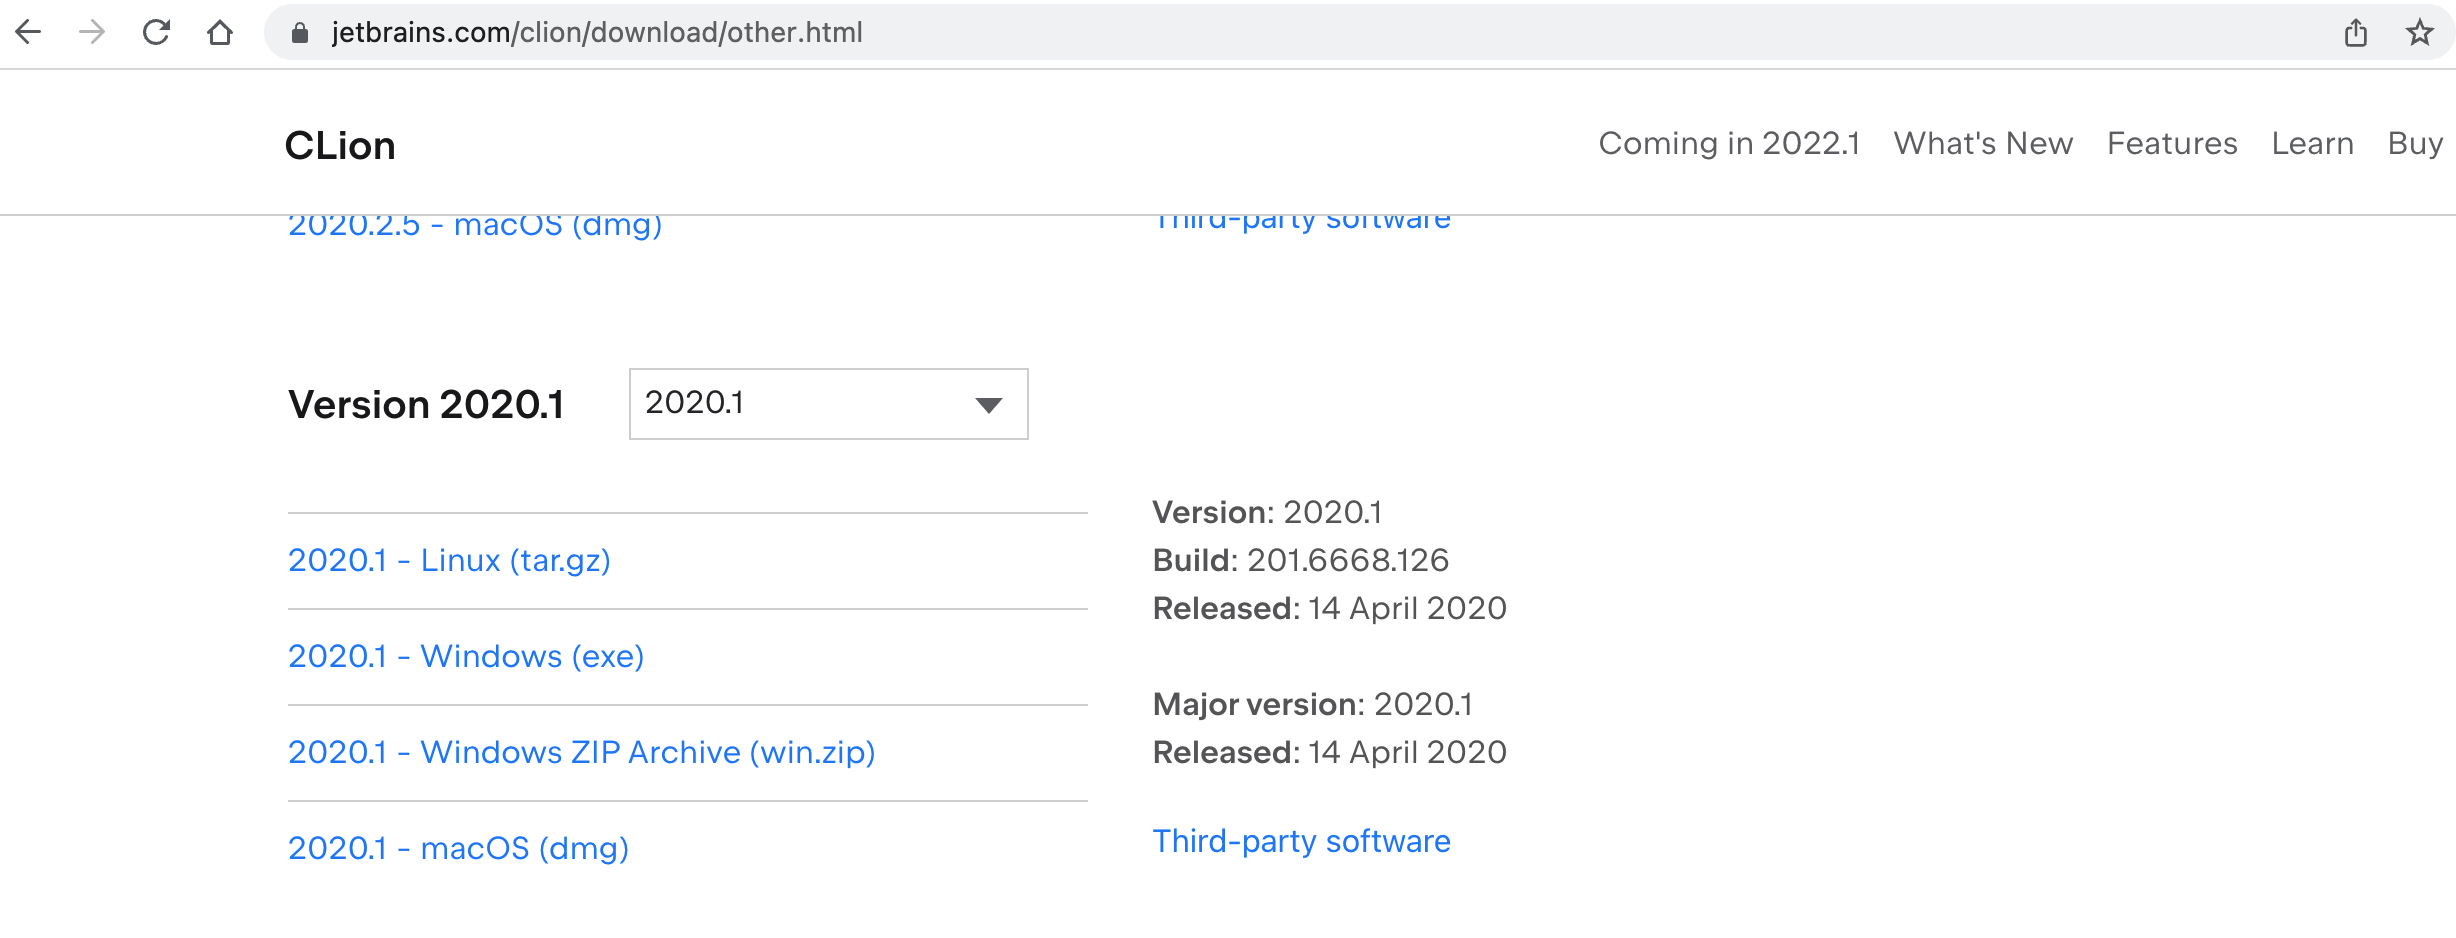Click the Version: 2020.1 details line
Screen dimensions: 2456x938
(1267, 513)
